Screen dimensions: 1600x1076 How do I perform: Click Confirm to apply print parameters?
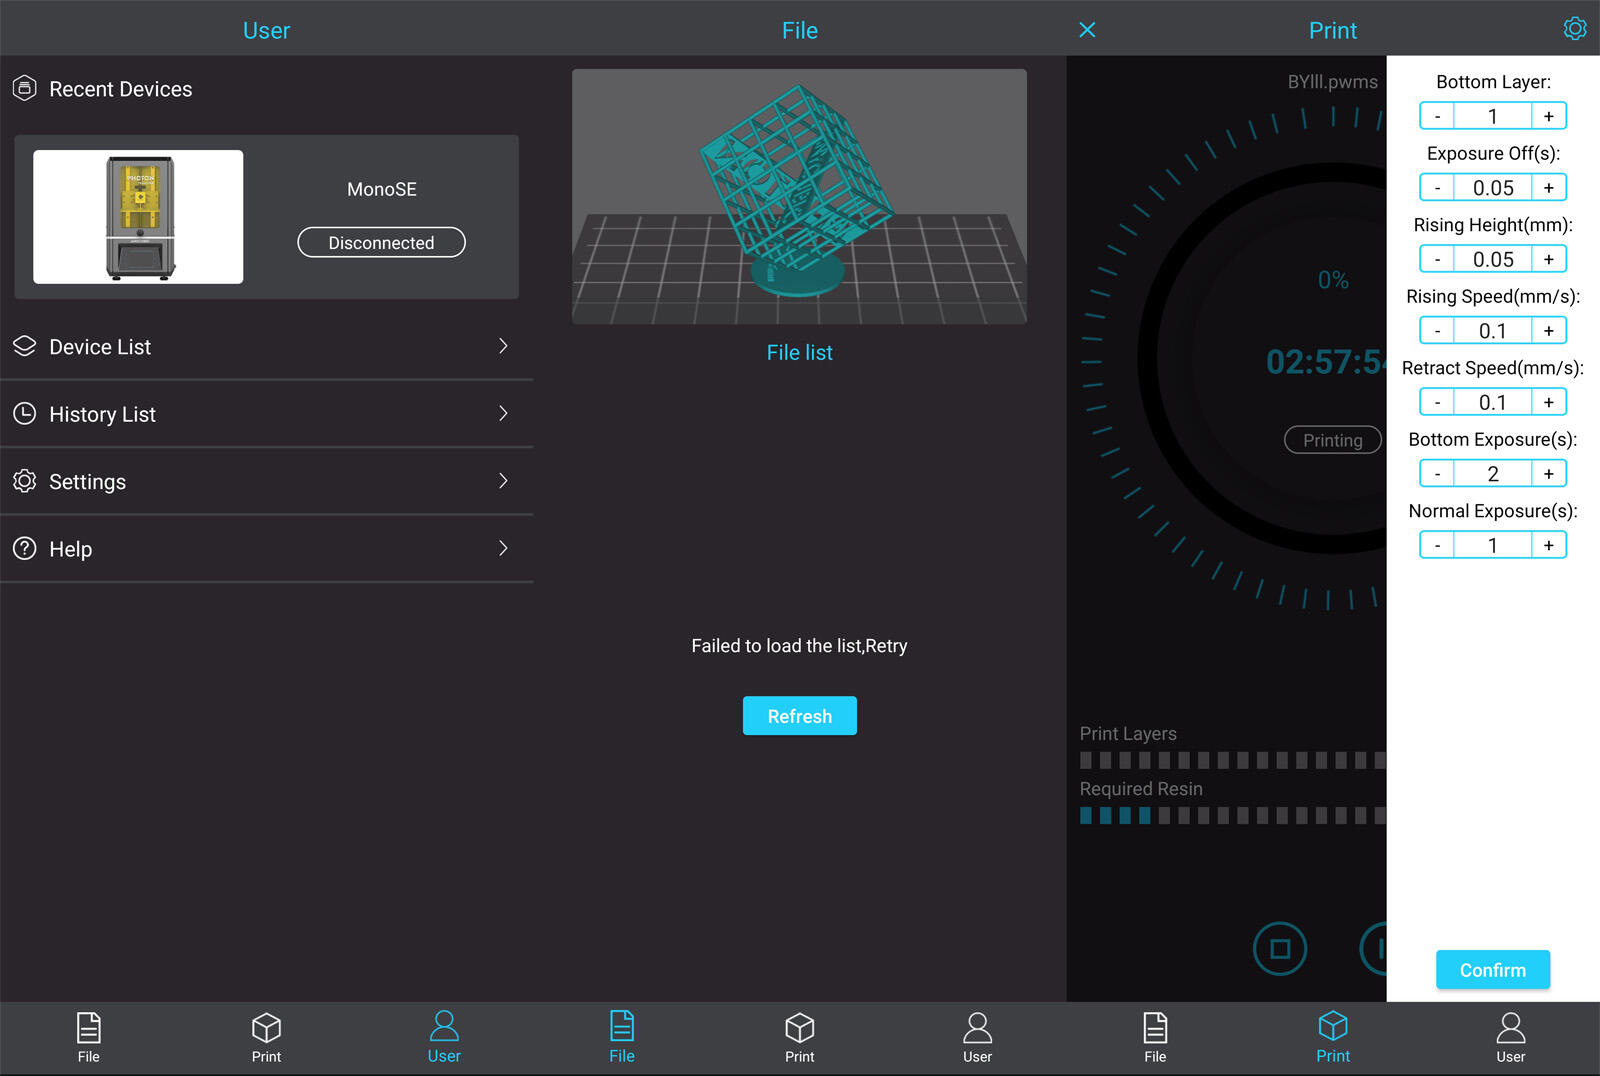coord(1492,970)
